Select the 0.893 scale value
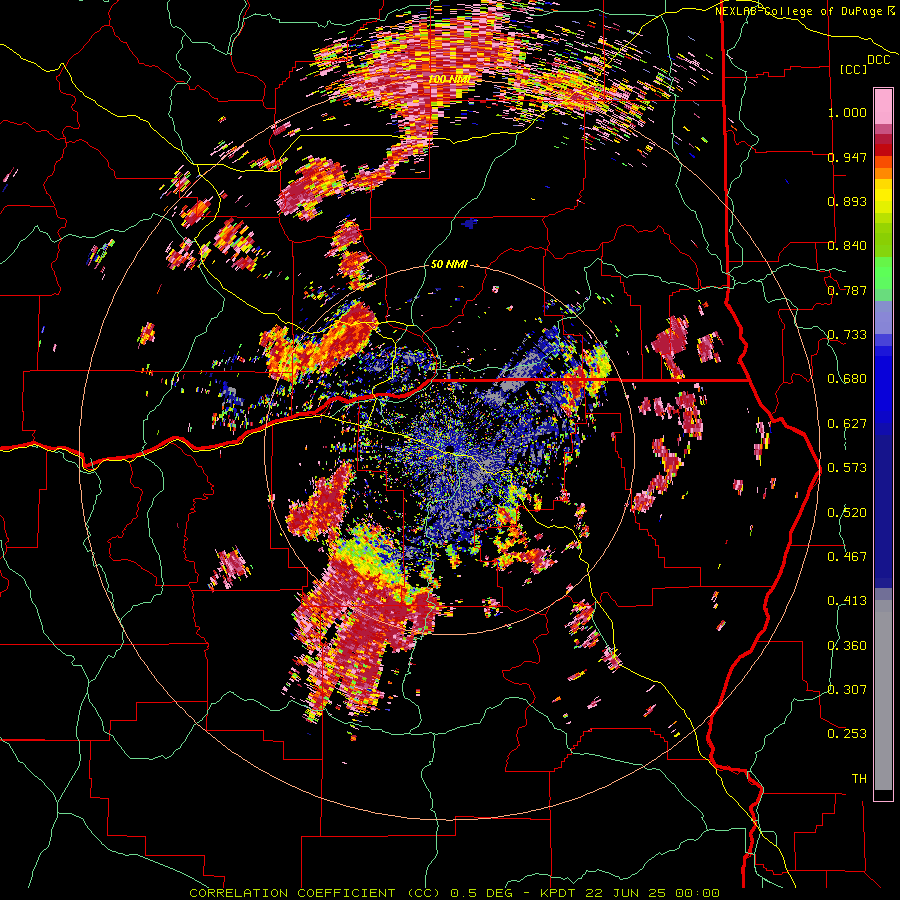 (847, 201)
